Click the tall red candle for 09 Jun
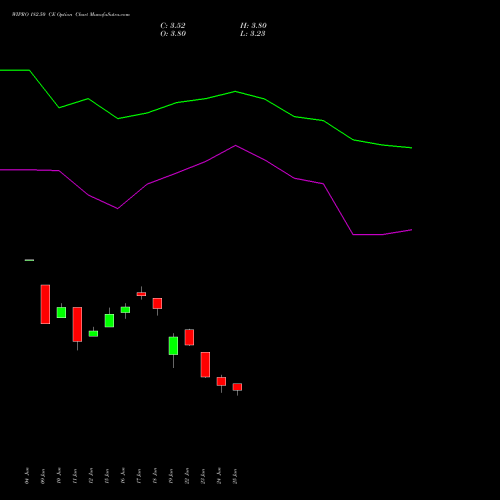Image resolution: width=500 pixels, height=500 pixels. coord(45,304)
